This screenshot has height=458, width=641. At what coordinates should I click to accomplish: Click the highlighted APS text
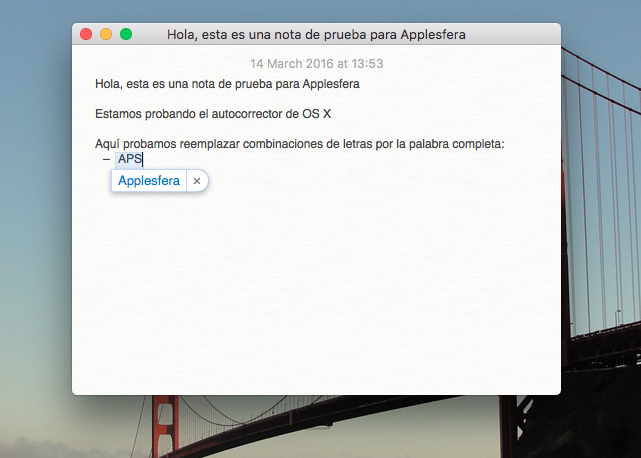[x=130, y=159]
